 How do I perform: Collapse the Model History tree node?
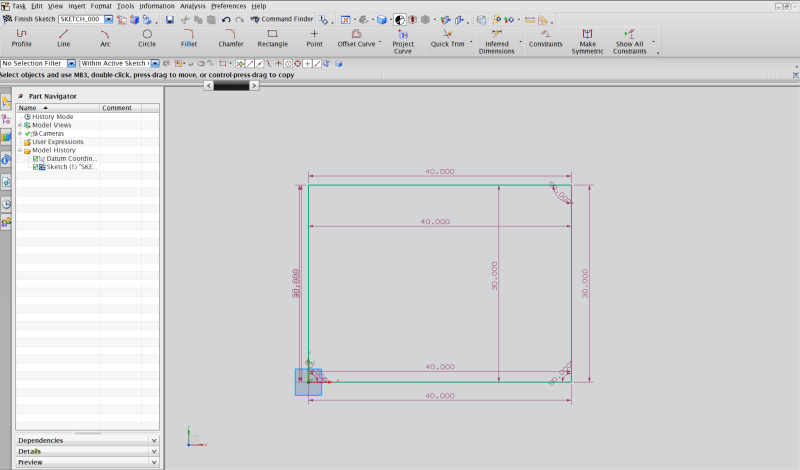[x=20, y=151]
